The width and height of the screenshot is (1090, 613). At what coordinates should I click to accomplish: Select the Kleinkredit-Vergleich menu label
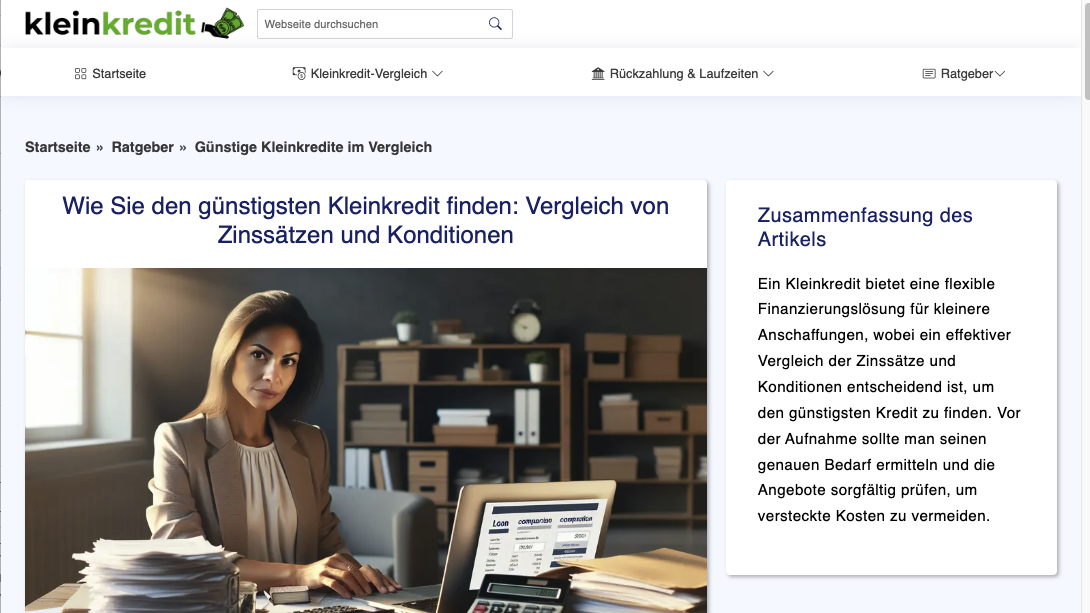pos(369,74)
